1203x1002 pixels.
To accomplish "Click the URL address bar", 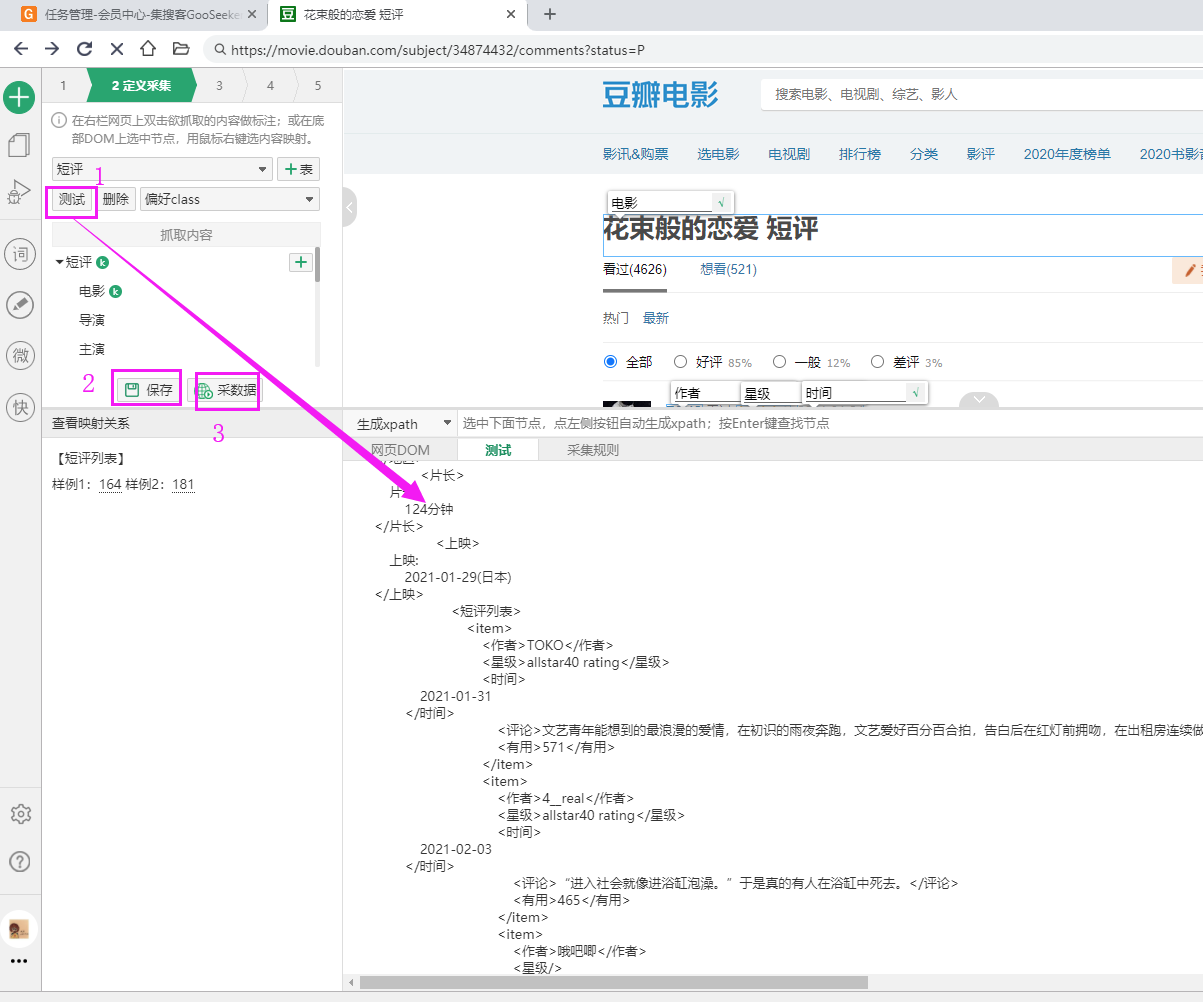I will [703, 49].
